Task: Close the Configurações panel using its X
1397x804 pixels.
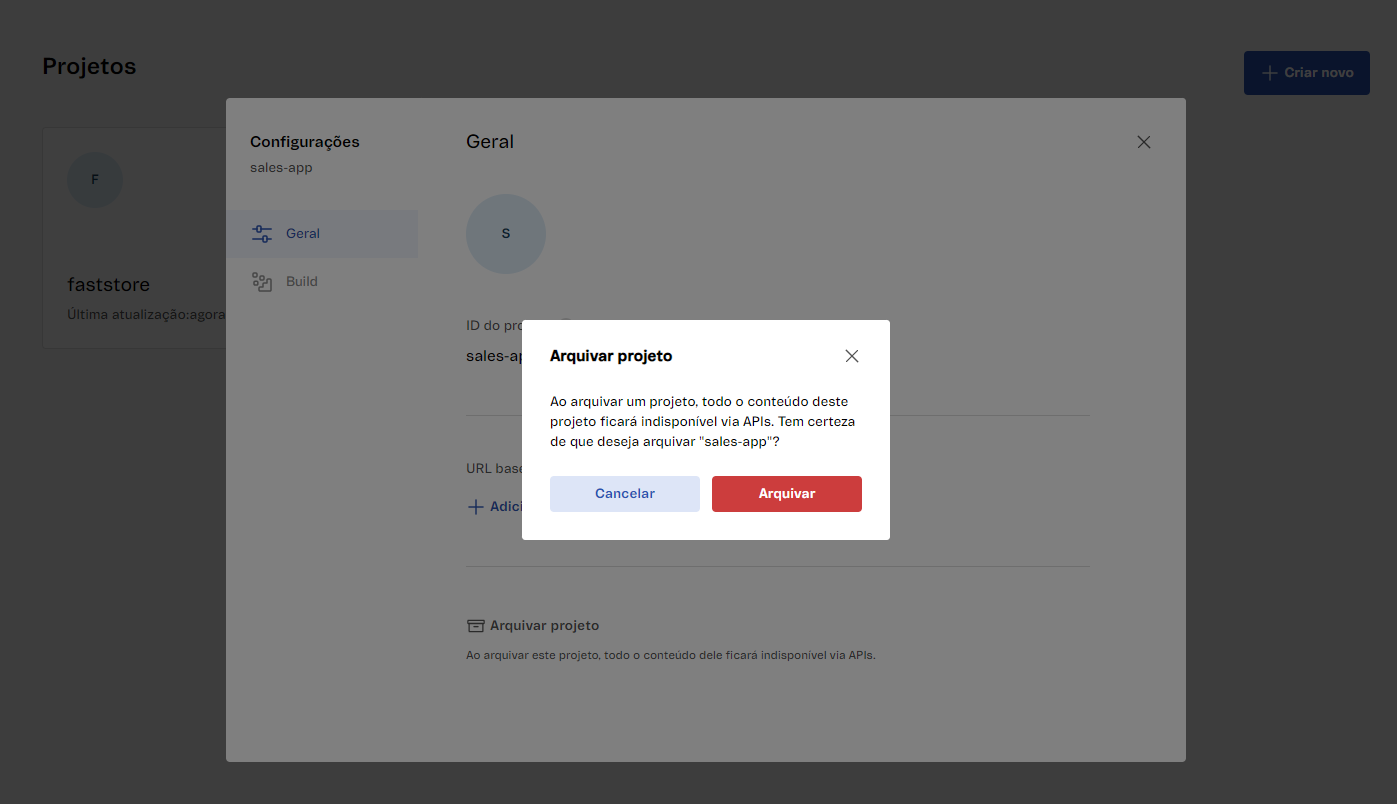Action: (x=1143, y=142)
